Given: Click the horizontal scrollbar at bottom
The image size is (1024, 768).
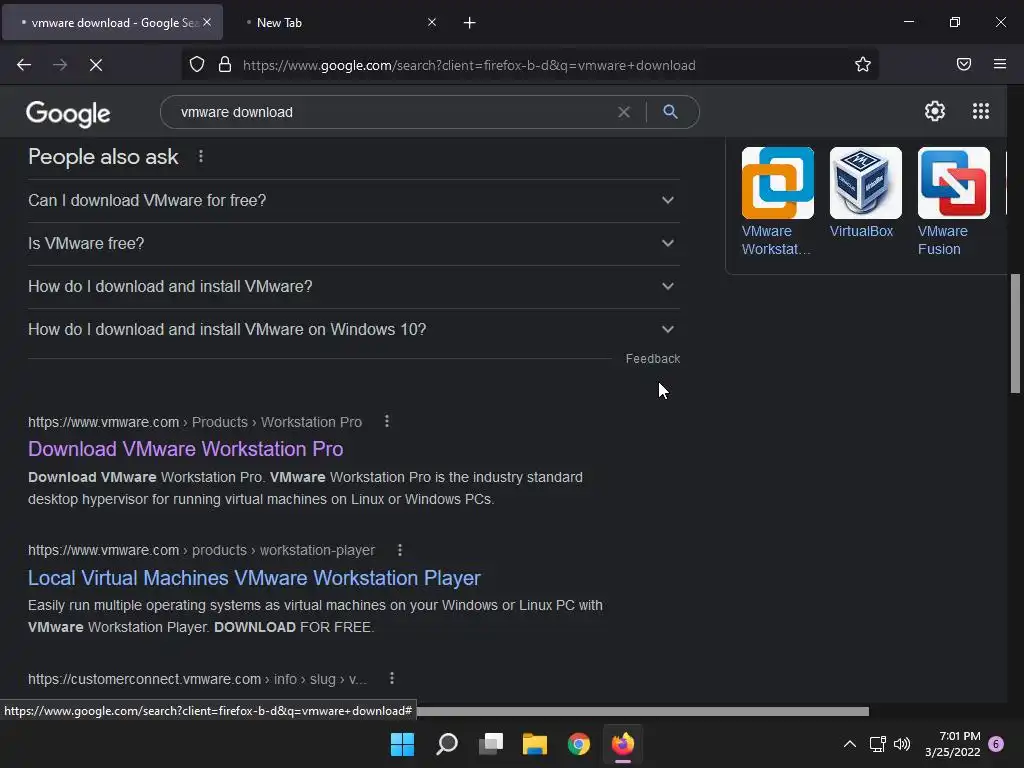Looking at the screenshot, I should [x=643, y=711].
